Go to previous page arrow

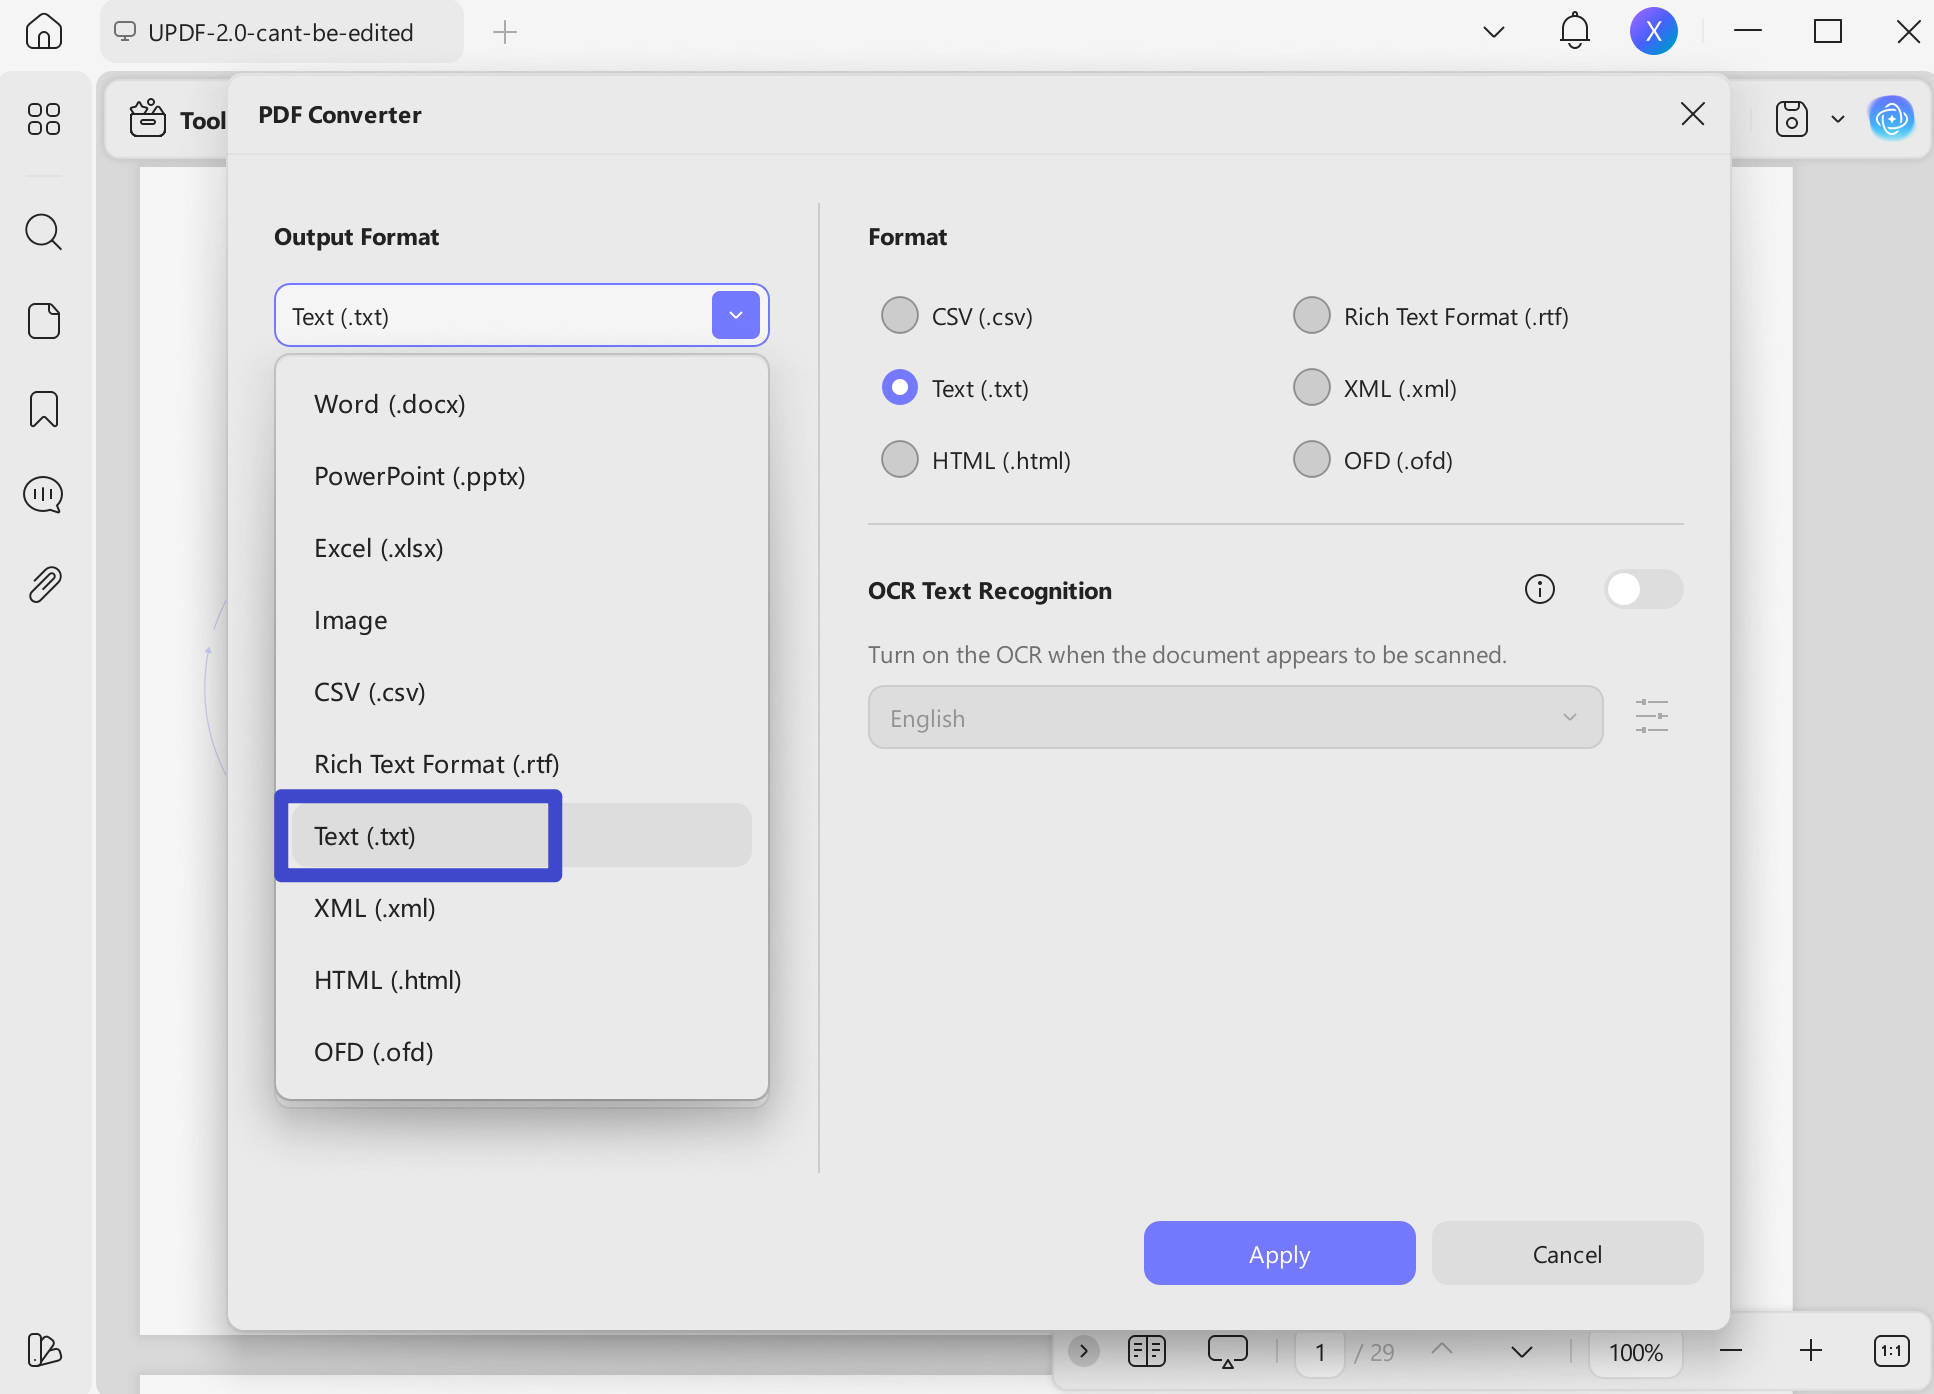(1442, 1350)
